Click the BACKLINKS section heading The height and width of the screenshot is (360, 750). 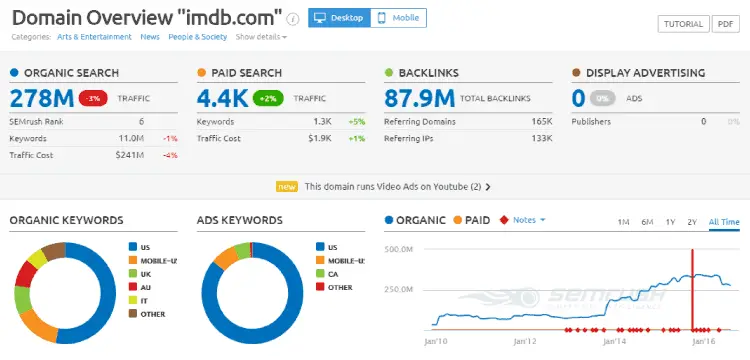pos(429,73)
